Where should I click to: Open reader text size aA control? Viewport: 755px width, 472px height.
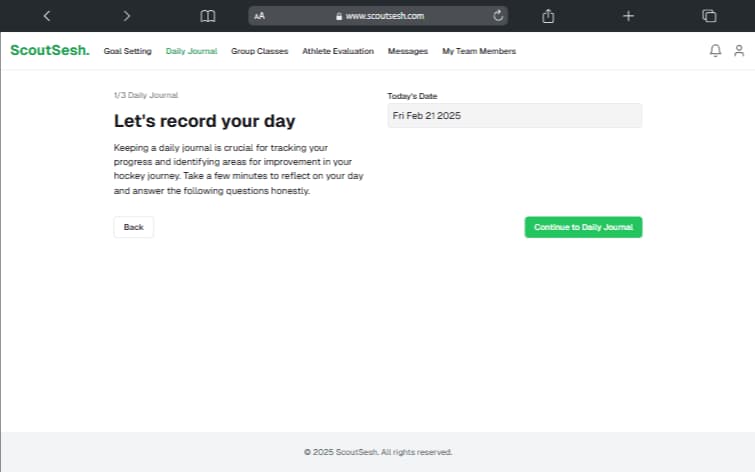pos(259,16)
